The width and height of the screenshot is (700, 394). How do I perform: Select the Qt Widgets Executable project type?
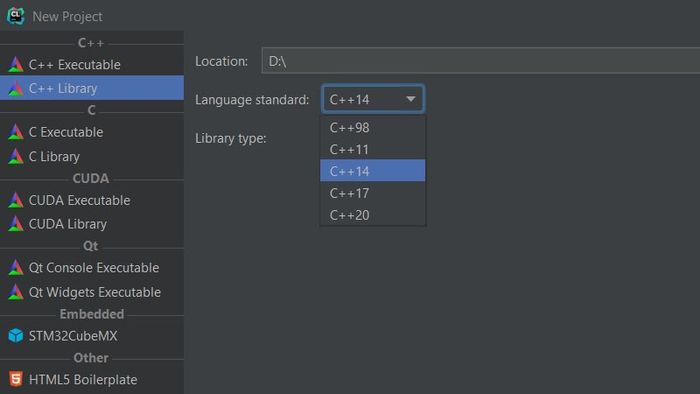(x=92, y=292)
